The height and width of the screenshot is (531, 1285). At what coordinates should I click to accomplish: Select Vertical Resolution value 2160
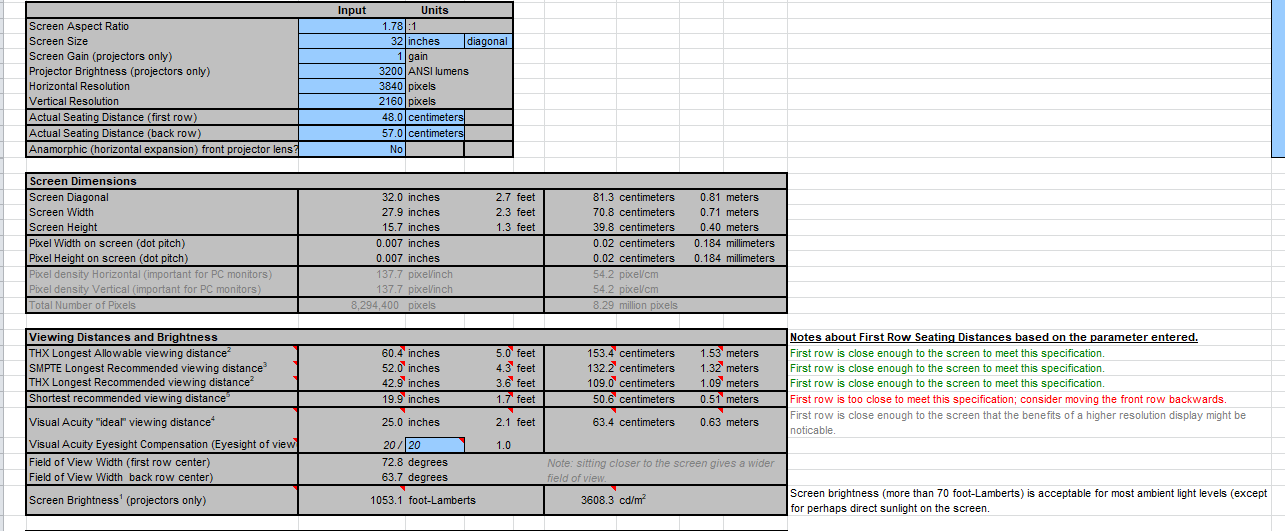point(352,101)
